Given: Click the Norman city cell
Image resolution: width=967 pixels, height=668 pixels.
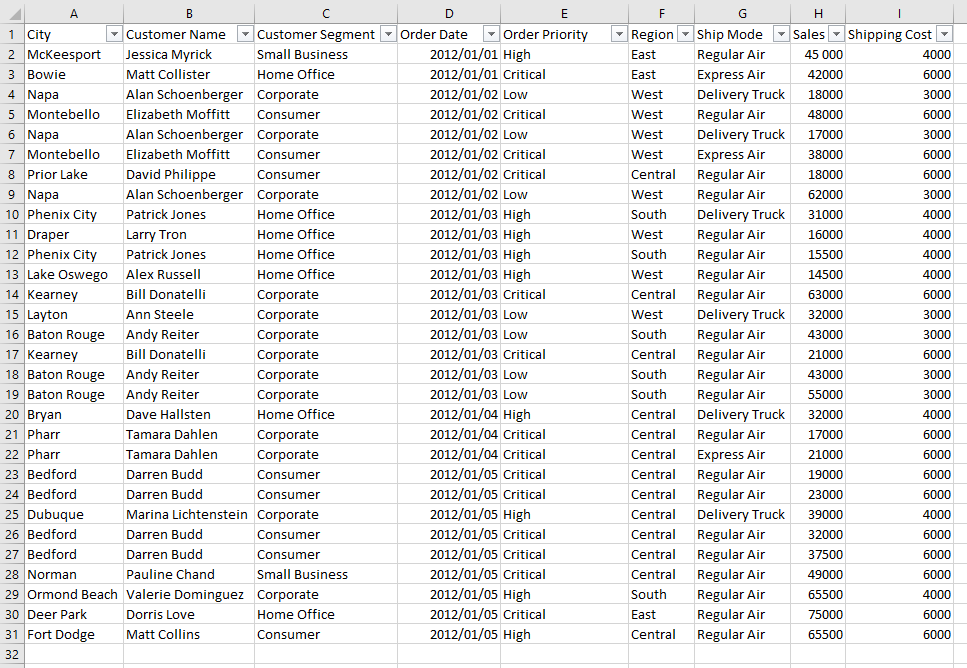Looking at the screenshot, I should coord(74,574).
